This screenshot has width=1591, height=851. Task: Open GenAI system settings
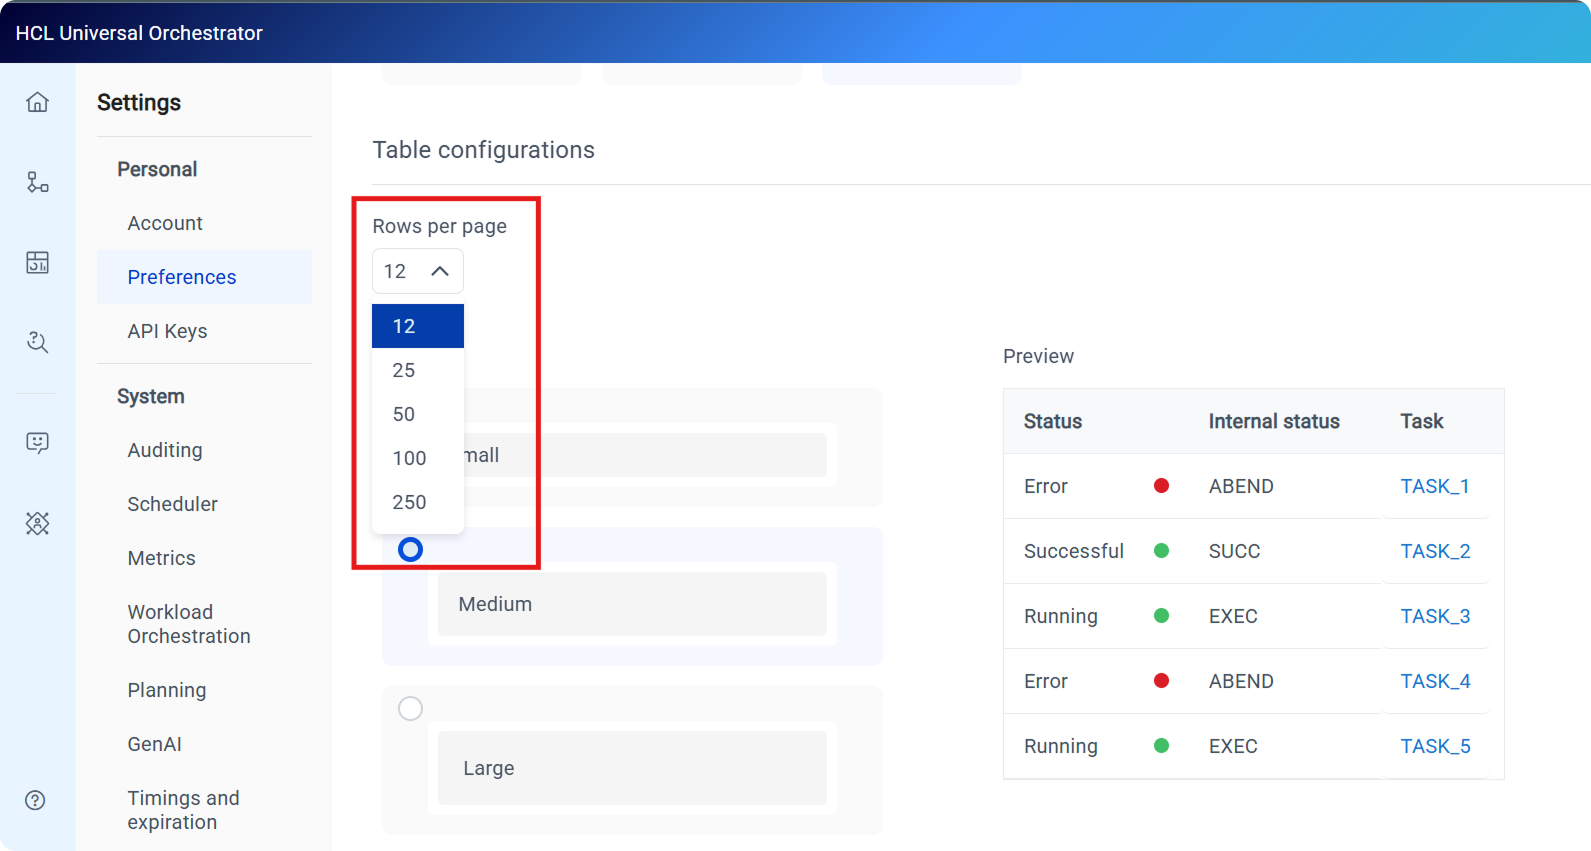coord(204,744)
